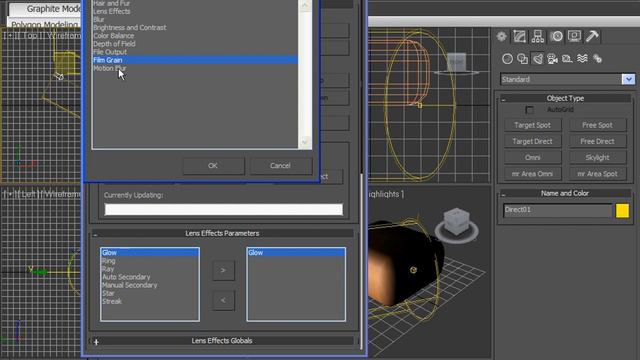Remove the lens effect with < button
The width and height of the screenshot is (640, 360).
[x=223, y=300]
